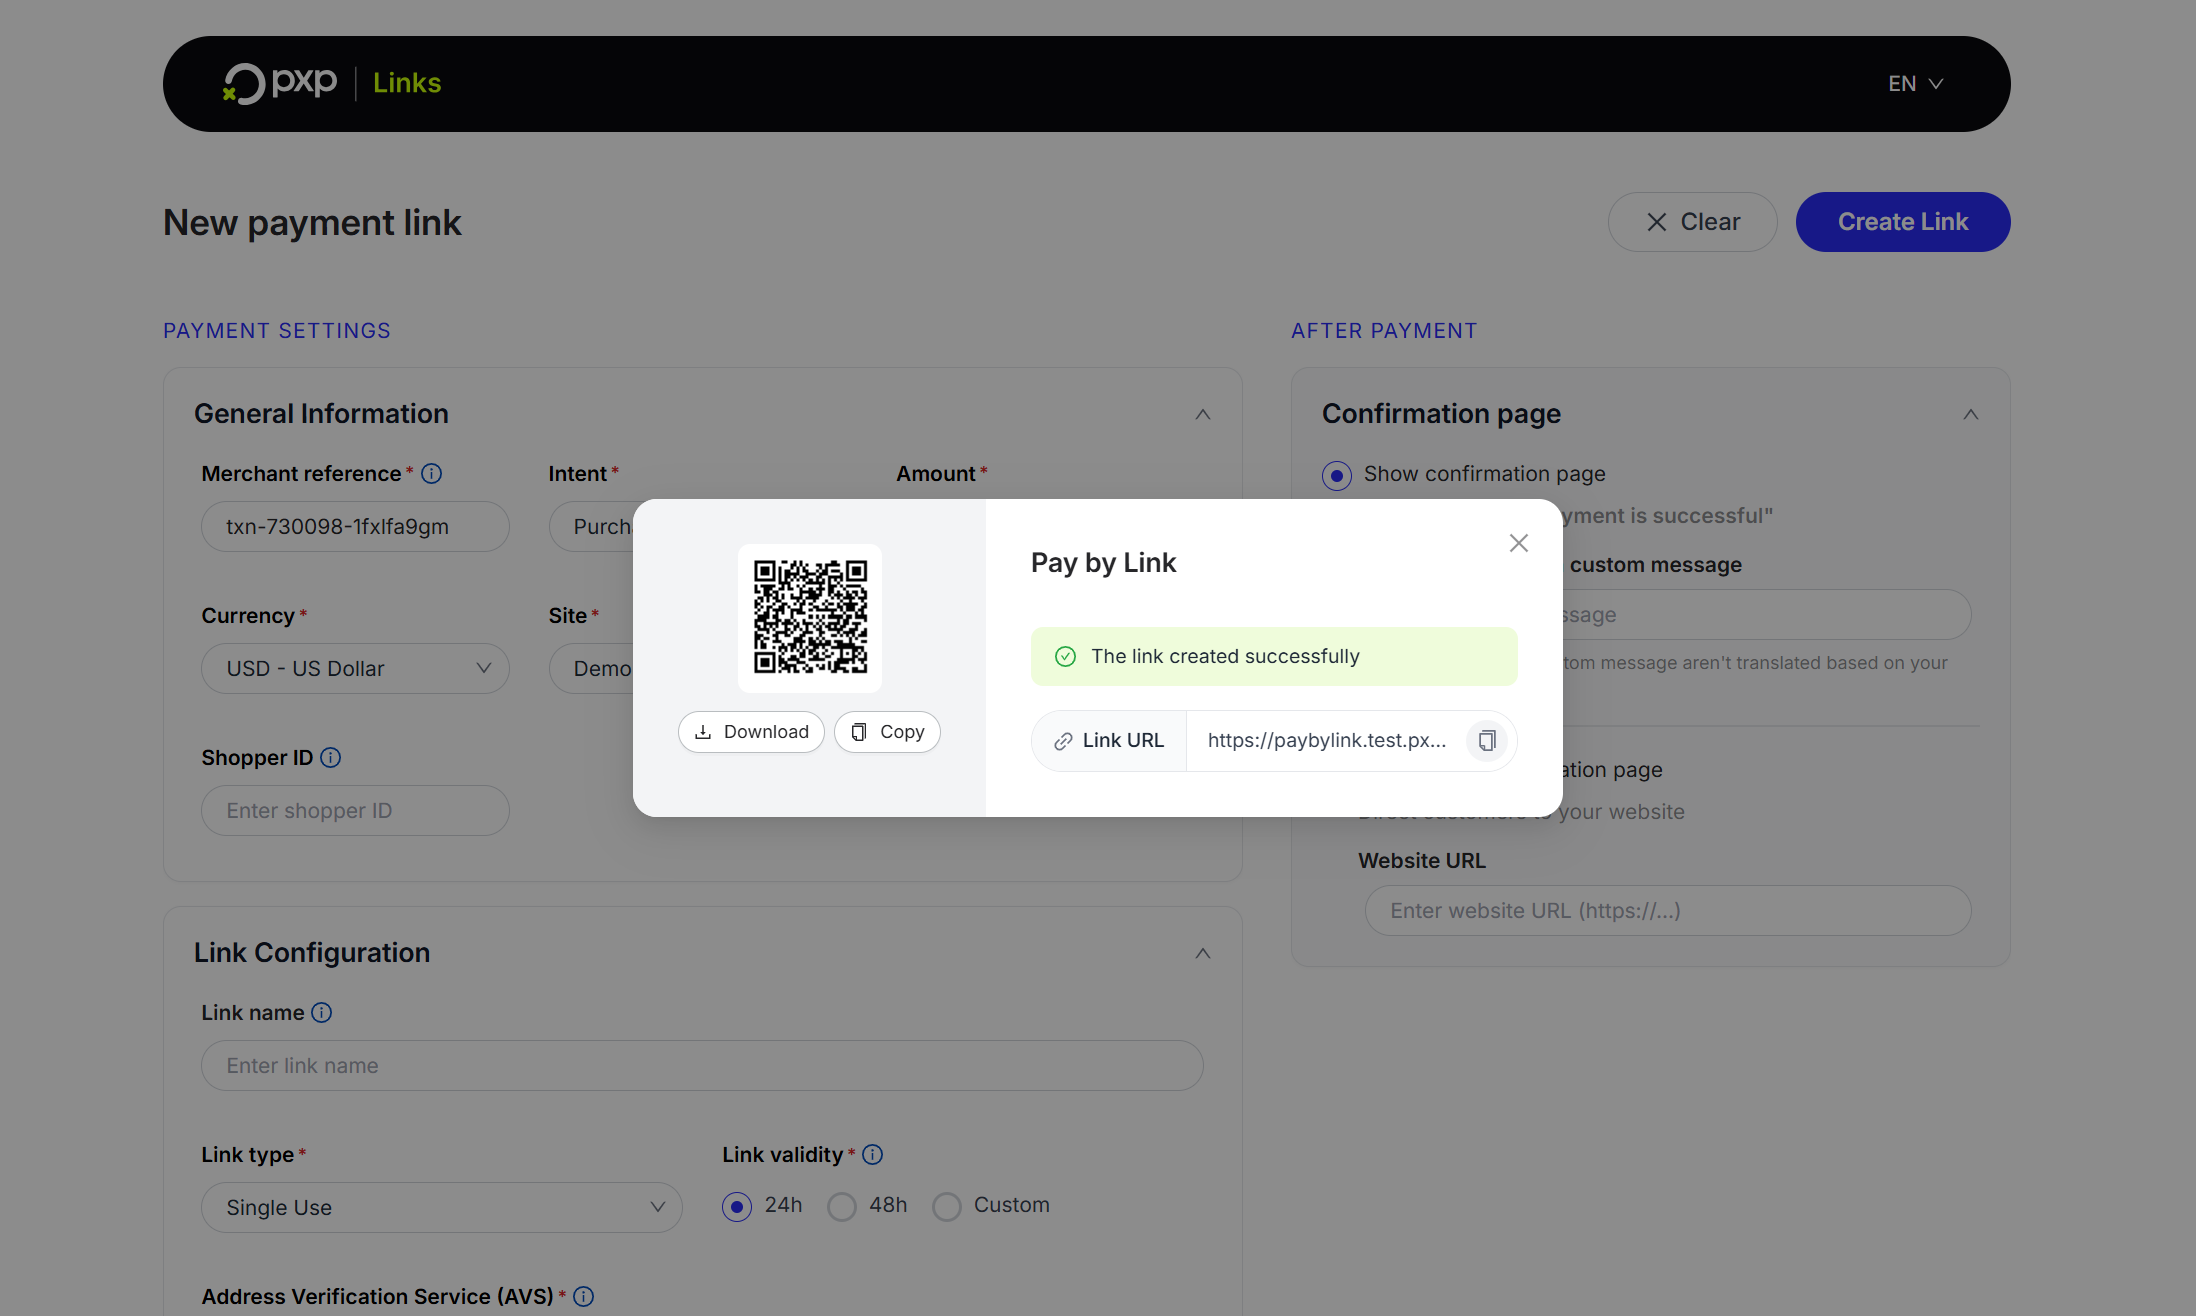Select the 48h link validity option
This screenshot has width=2196, height=1316.
pos(841,1207)
